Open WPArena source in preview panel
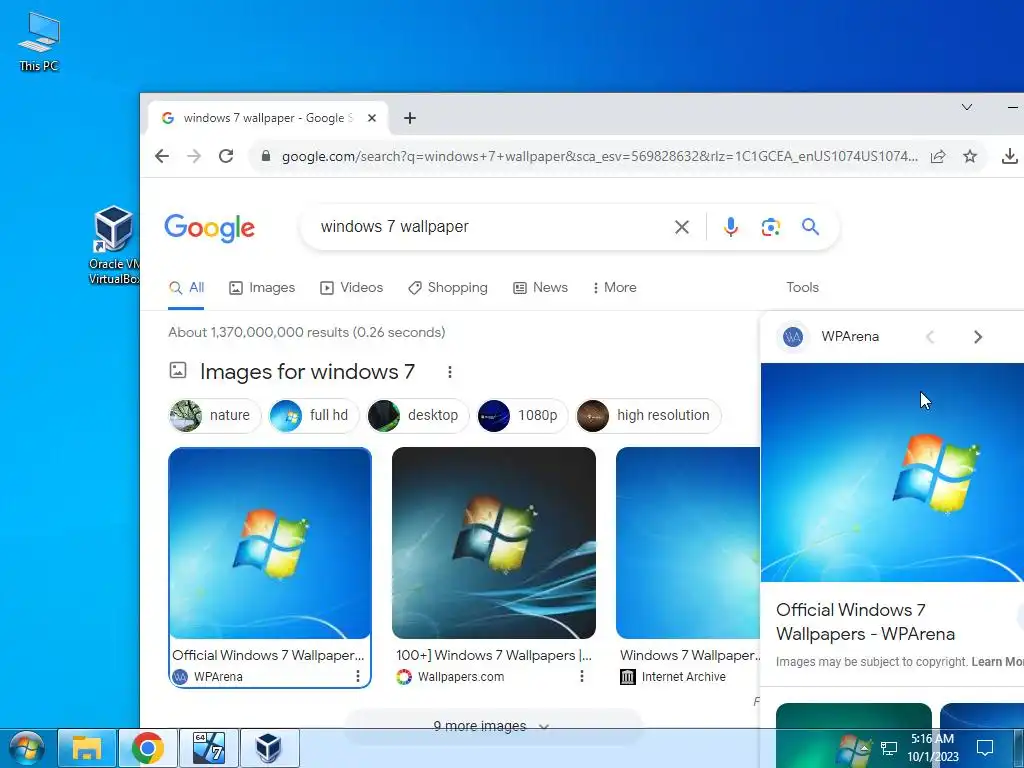 [x=829, y=337]
